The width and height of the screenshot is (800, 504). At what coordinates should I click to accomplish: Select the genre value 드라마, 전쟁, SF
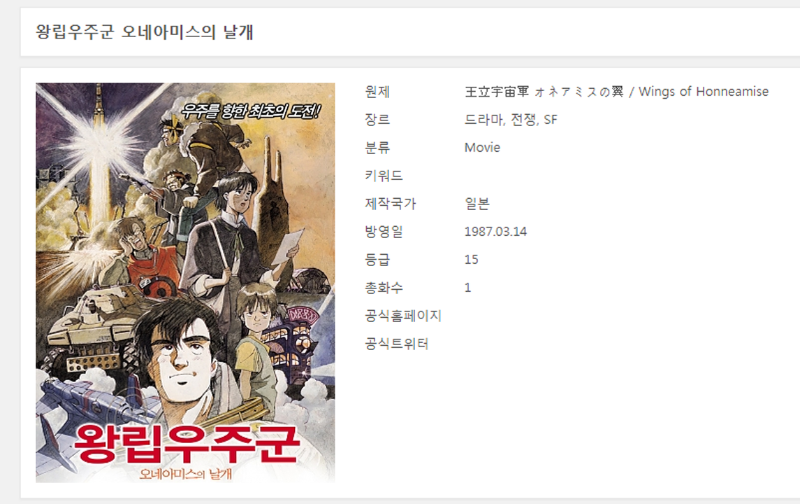coord(511,120)
